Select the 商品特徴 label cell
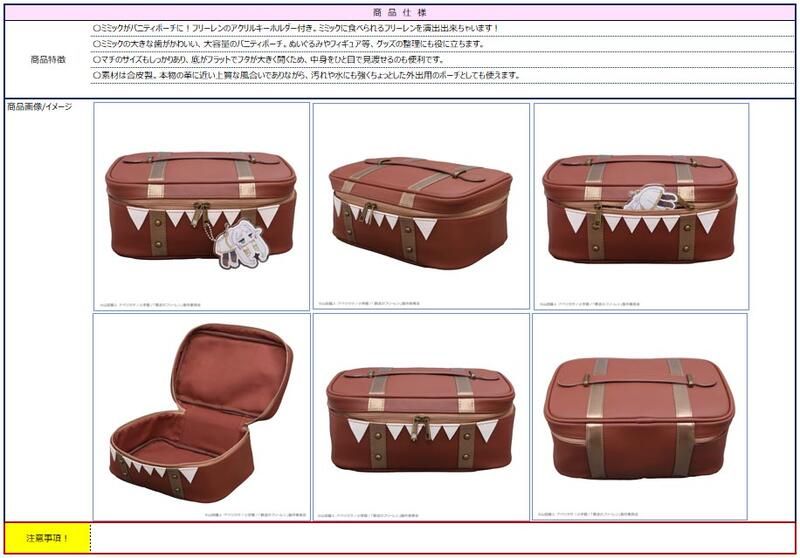The image size is (800, 558). coord(48,60)
